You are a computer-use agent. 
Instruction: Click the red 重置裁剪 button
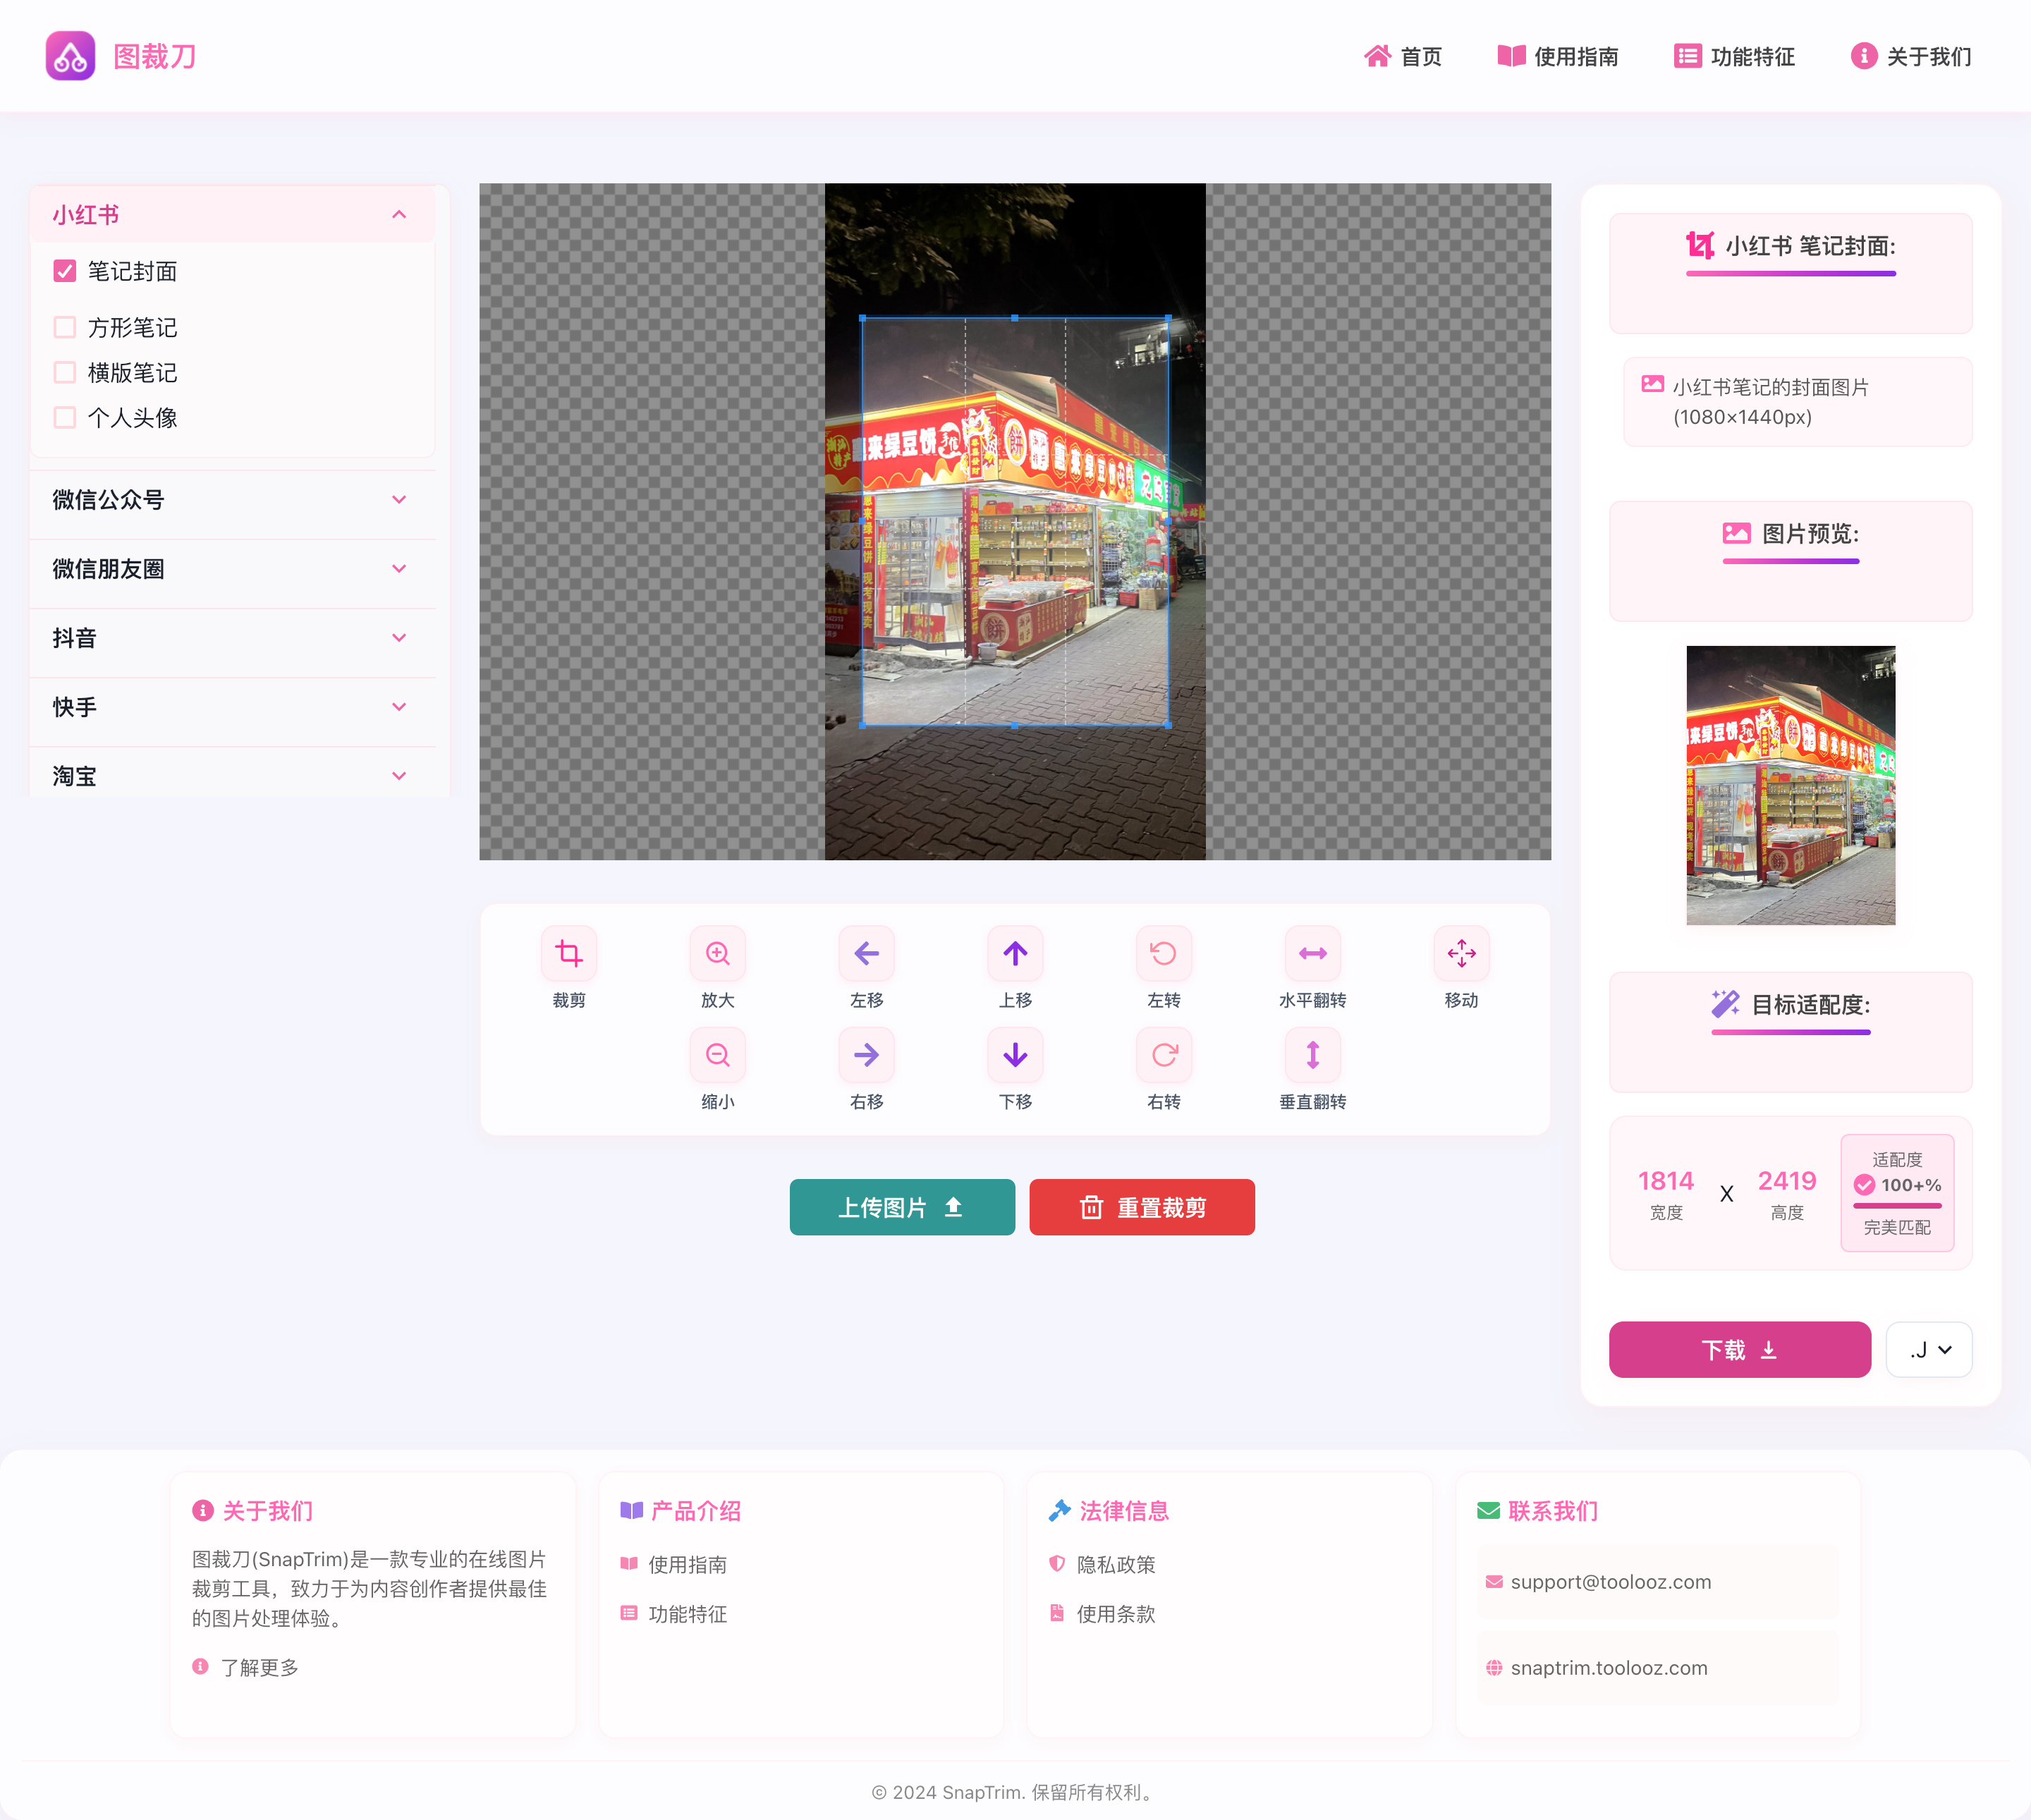coord(1141,1207)
